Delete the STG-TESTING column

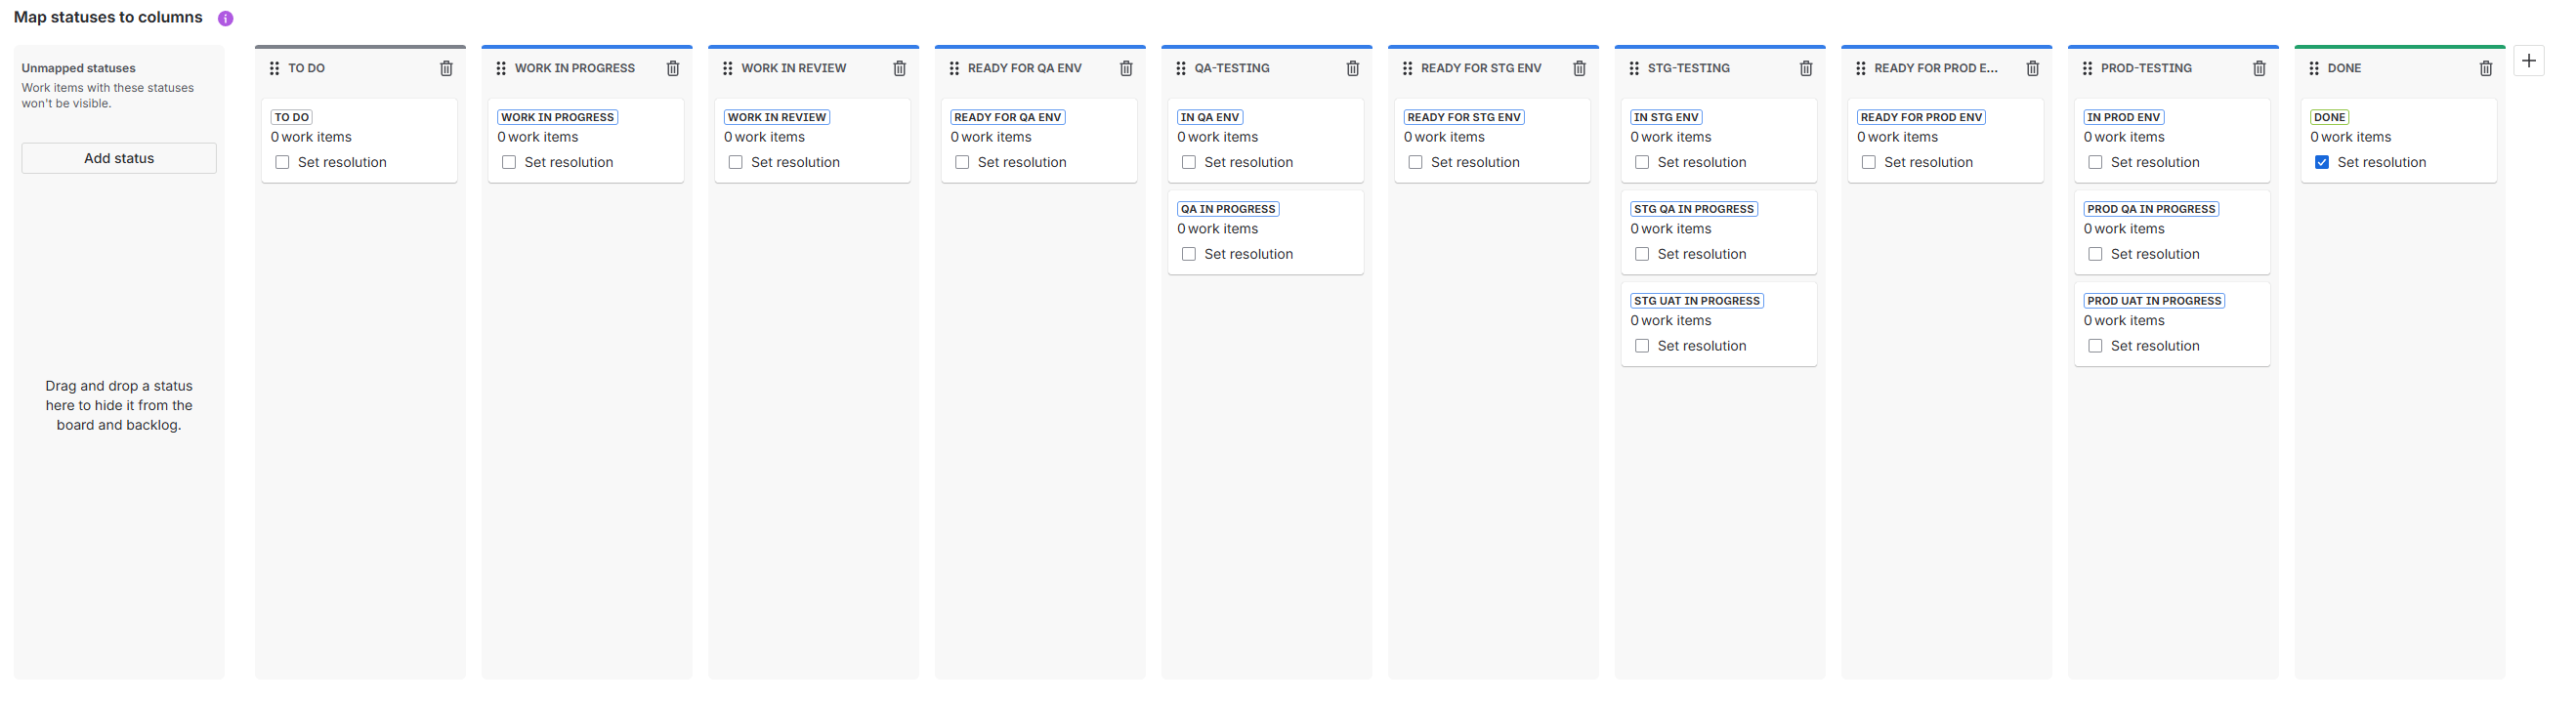click(1806, 68)
